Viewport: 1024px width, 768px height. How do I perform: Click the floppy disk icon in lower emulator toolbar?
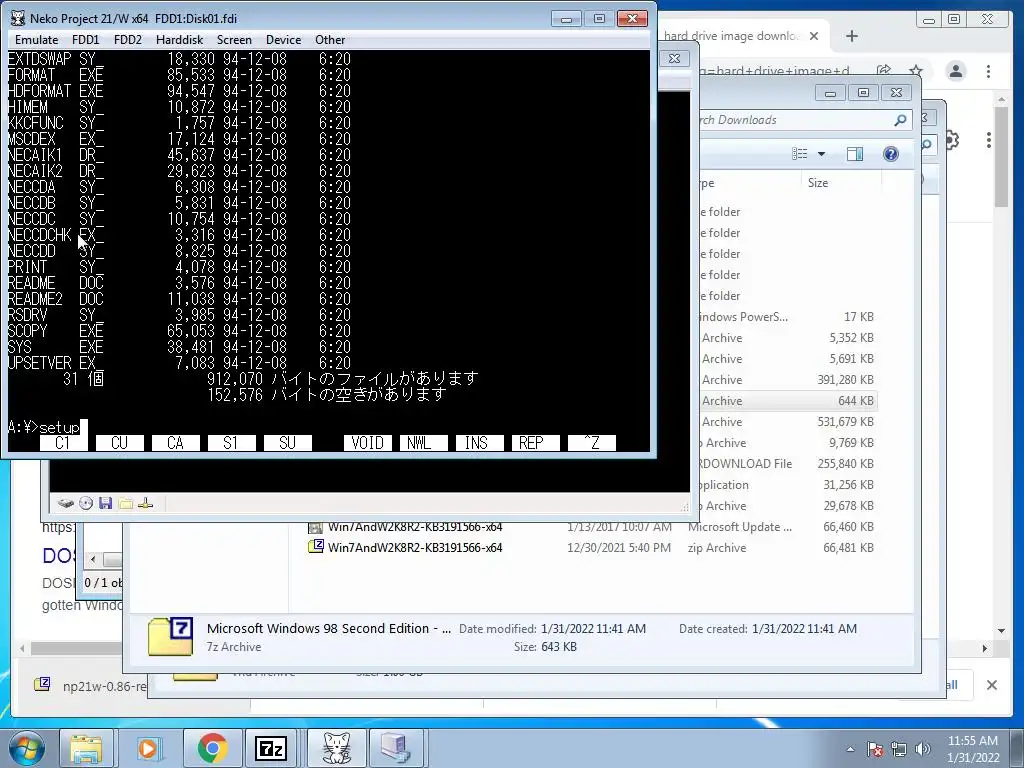coord(105,503)
